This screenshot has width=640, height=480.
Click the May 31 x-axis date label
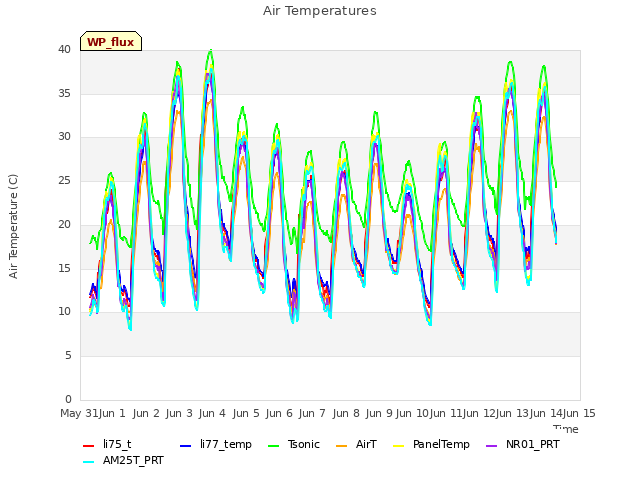(x=79, y=413)
